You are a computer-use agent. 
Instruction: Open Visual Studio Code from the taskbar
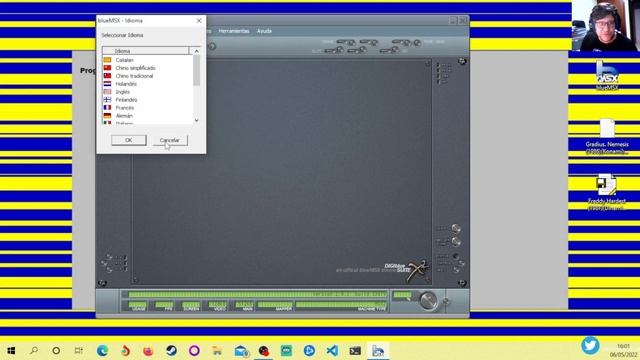(x=332, y=351)
